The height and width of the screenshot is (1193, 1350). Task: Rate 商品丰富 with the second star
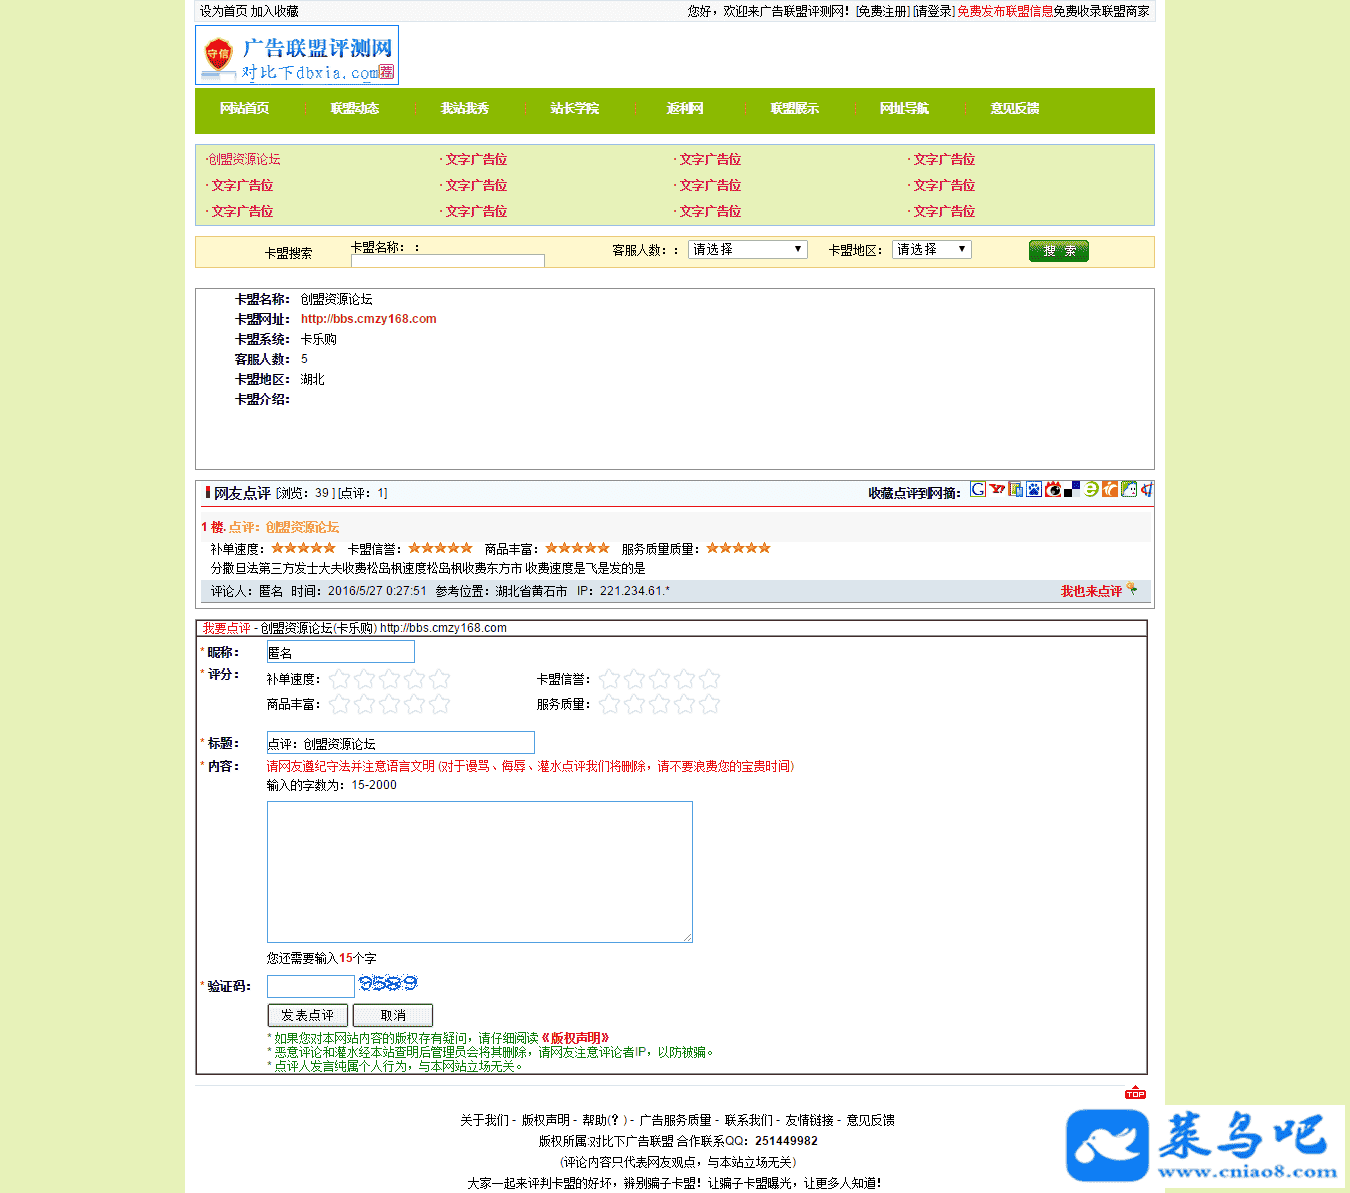pyautogui.click(x=365, y=704)
